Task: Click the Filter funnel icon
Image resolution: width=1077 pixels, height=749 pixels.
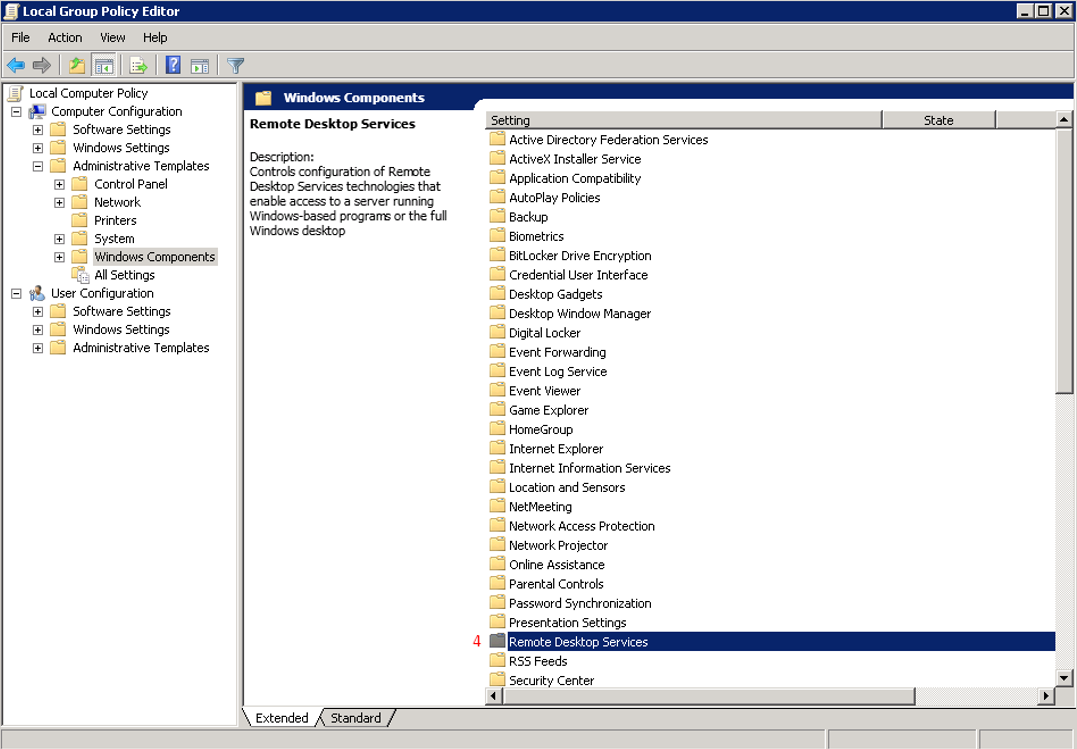Action: click(235, 66)
